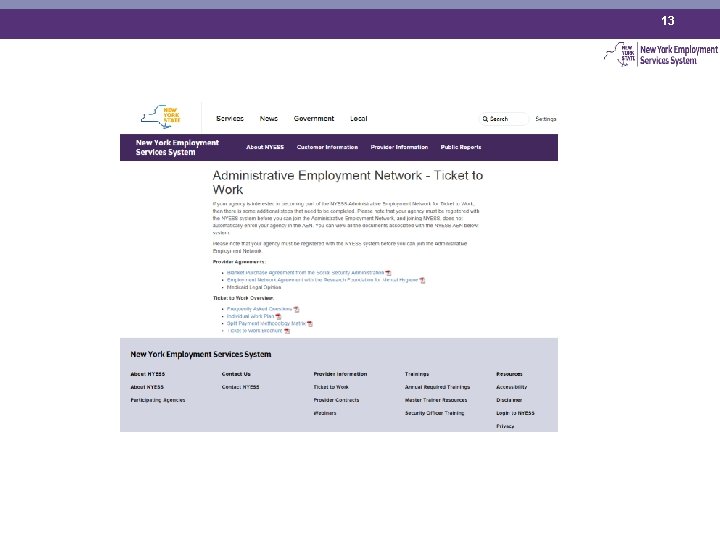Open Employment Network Agreement link
Screen dimensions: 720x540
322,280
